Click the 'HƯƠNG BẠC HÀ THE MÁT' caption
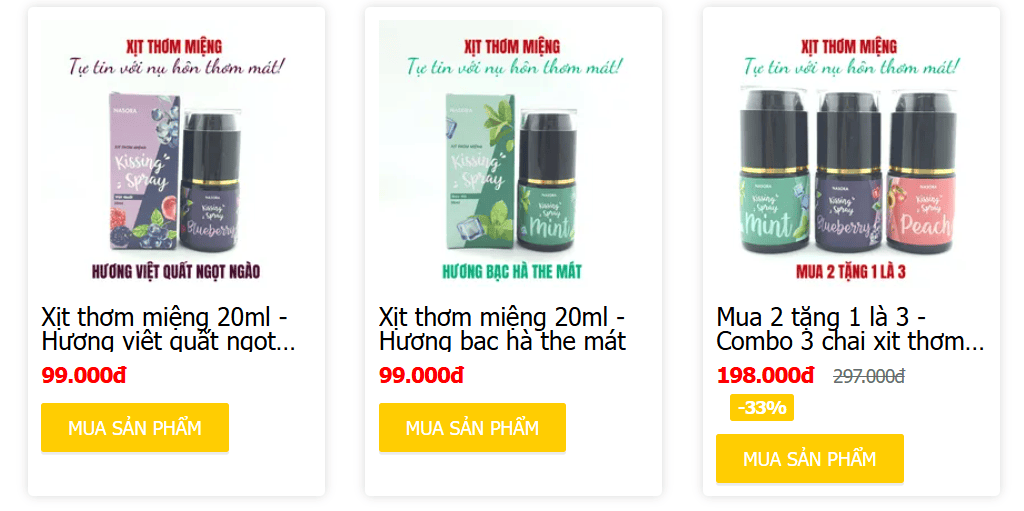 click(512, 271)
